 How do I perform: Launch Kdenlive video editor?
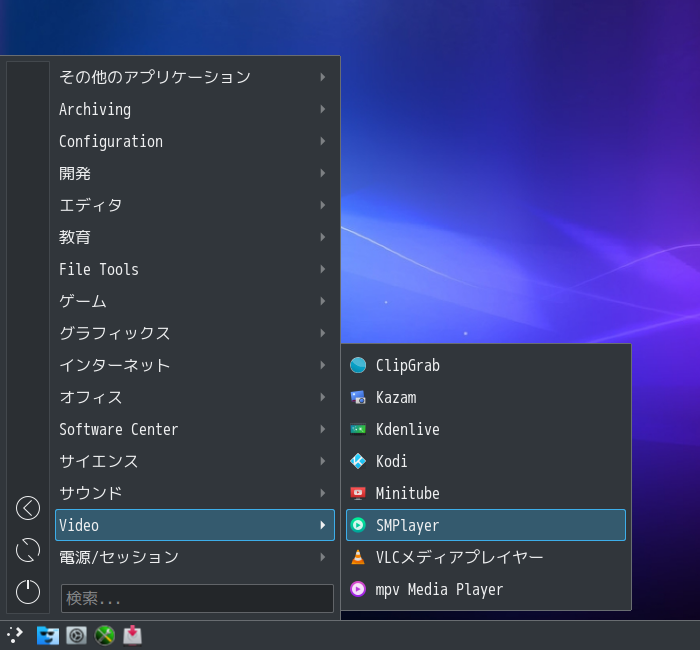[x=486, y=429]
